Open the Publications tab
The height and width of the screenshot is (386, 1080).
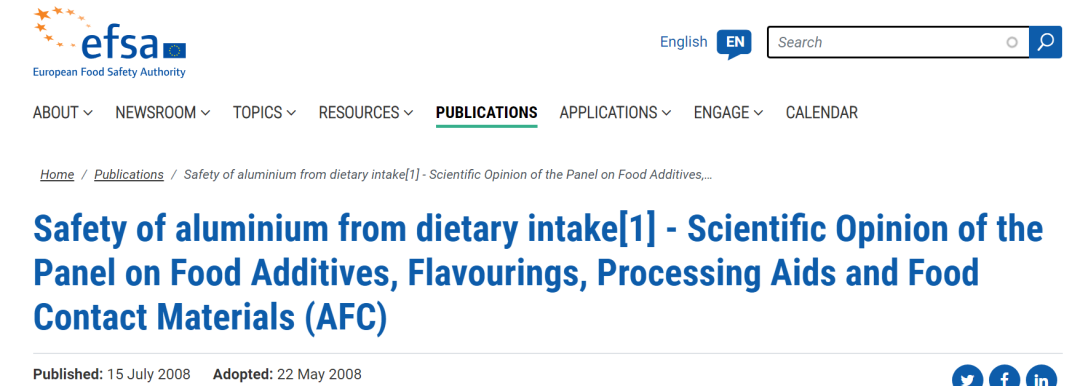point(486,112)
